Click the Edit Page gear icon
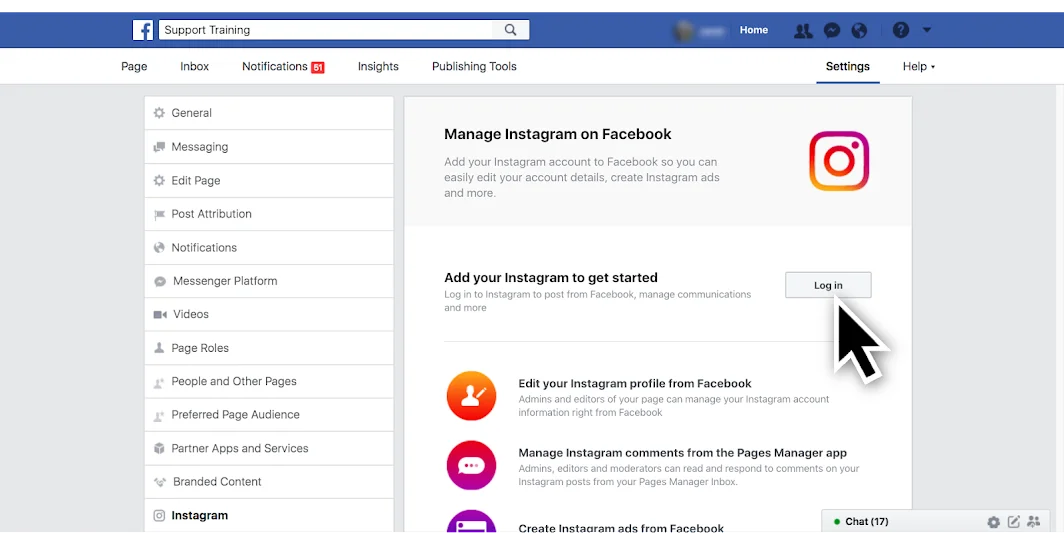 click(x=159, y=181)
